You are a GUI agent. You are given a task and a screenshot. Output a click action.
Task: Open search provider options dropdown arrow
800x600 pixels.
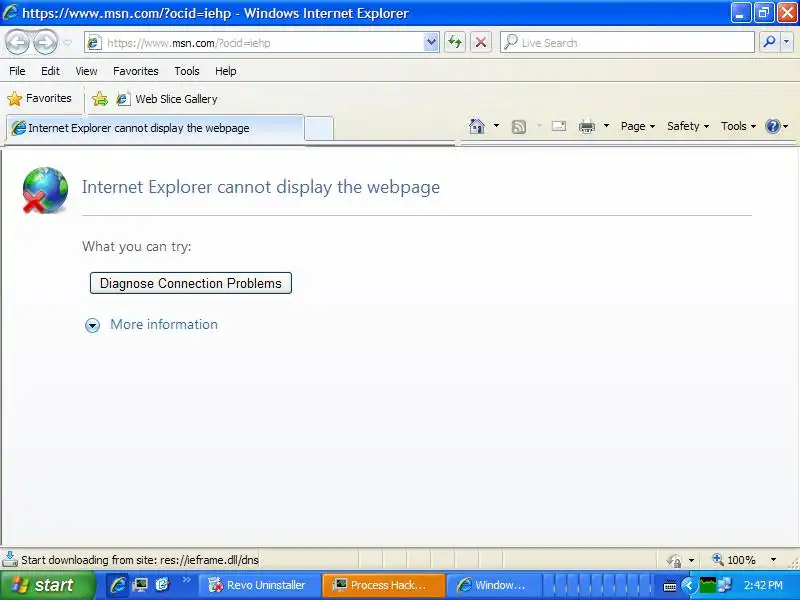coord(787,42)
